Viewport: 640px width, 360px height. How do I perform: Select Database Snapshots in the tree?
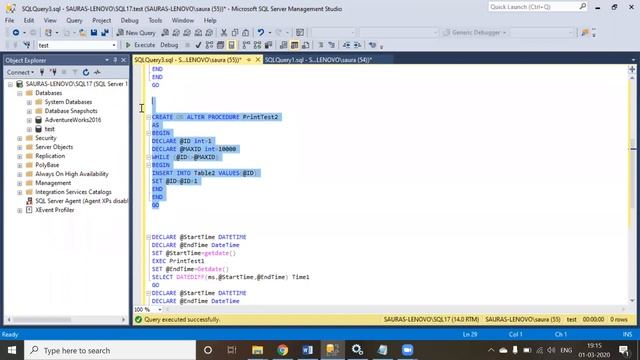pos(71,111)
